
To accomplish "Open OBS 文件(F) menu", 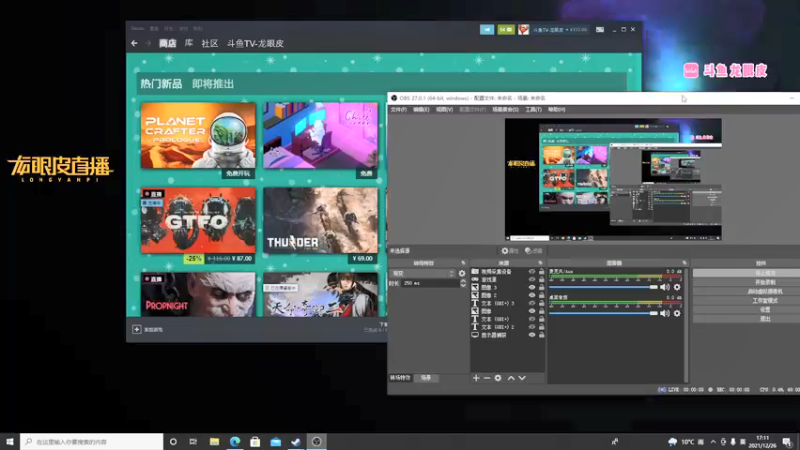I will point(398,109).
